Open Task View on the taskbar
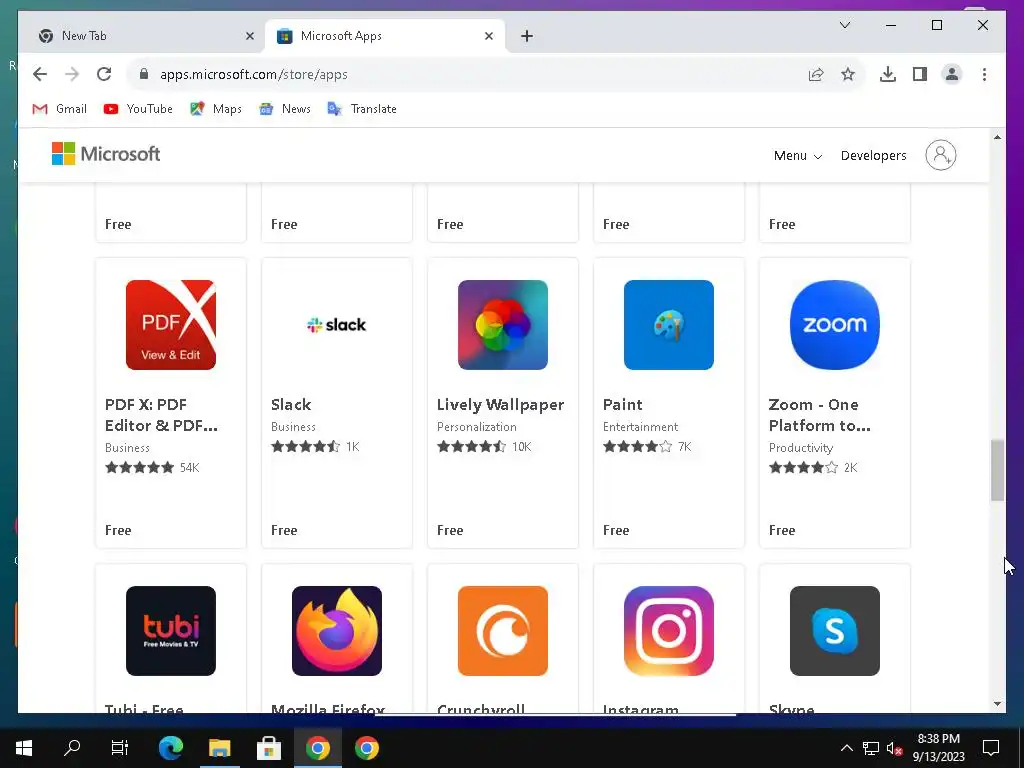The image size is (1024, 768). [x=120, y=748]
